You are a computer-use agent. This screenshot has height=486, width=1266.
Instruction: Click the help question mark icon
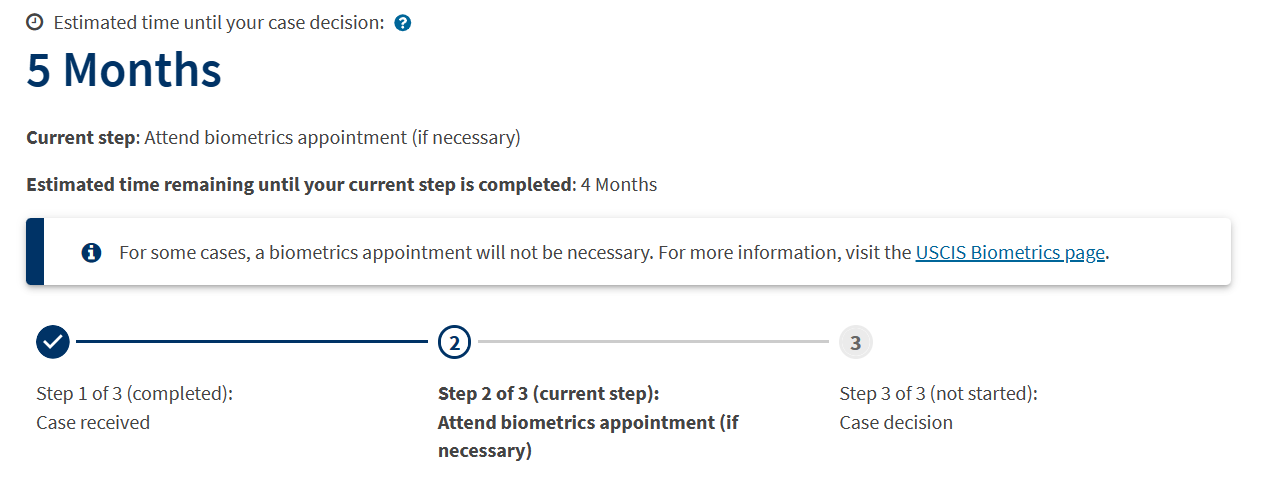[403, 23]
